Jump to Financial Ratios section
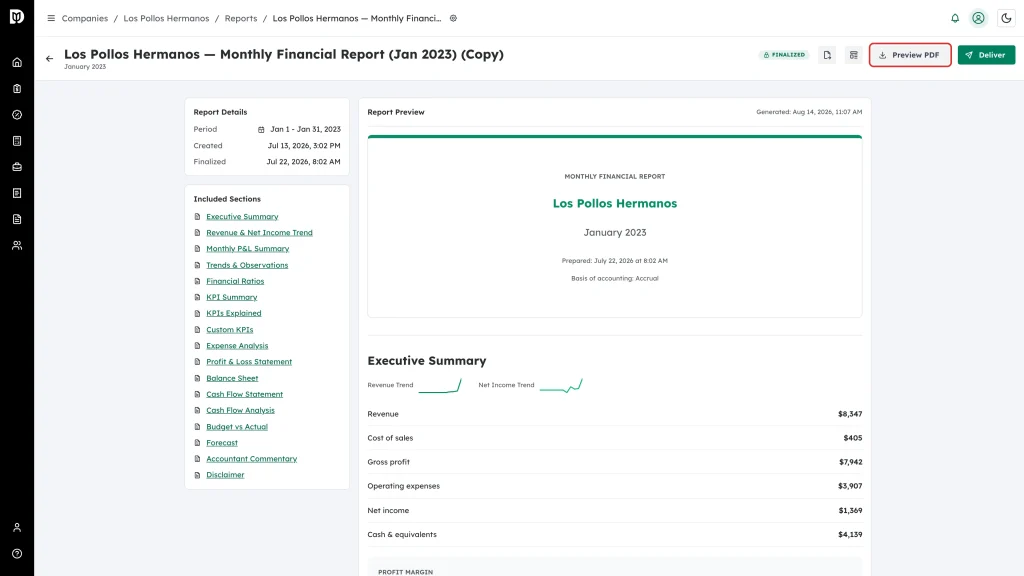The image size is (1024, 576). pyautogui.click(x=235, y=281)
